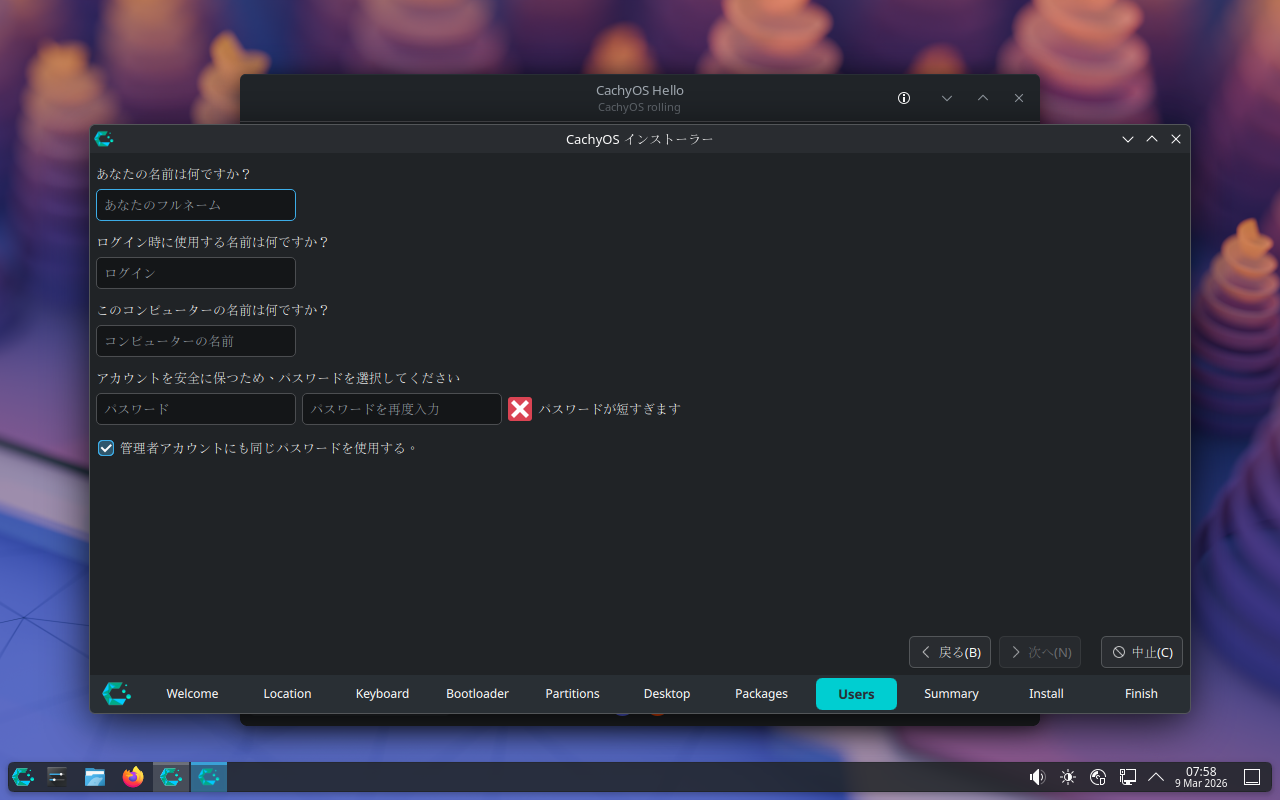Go to the Install step
The height and width of the screenshot is (800, 1280).
pos(1046,694)
